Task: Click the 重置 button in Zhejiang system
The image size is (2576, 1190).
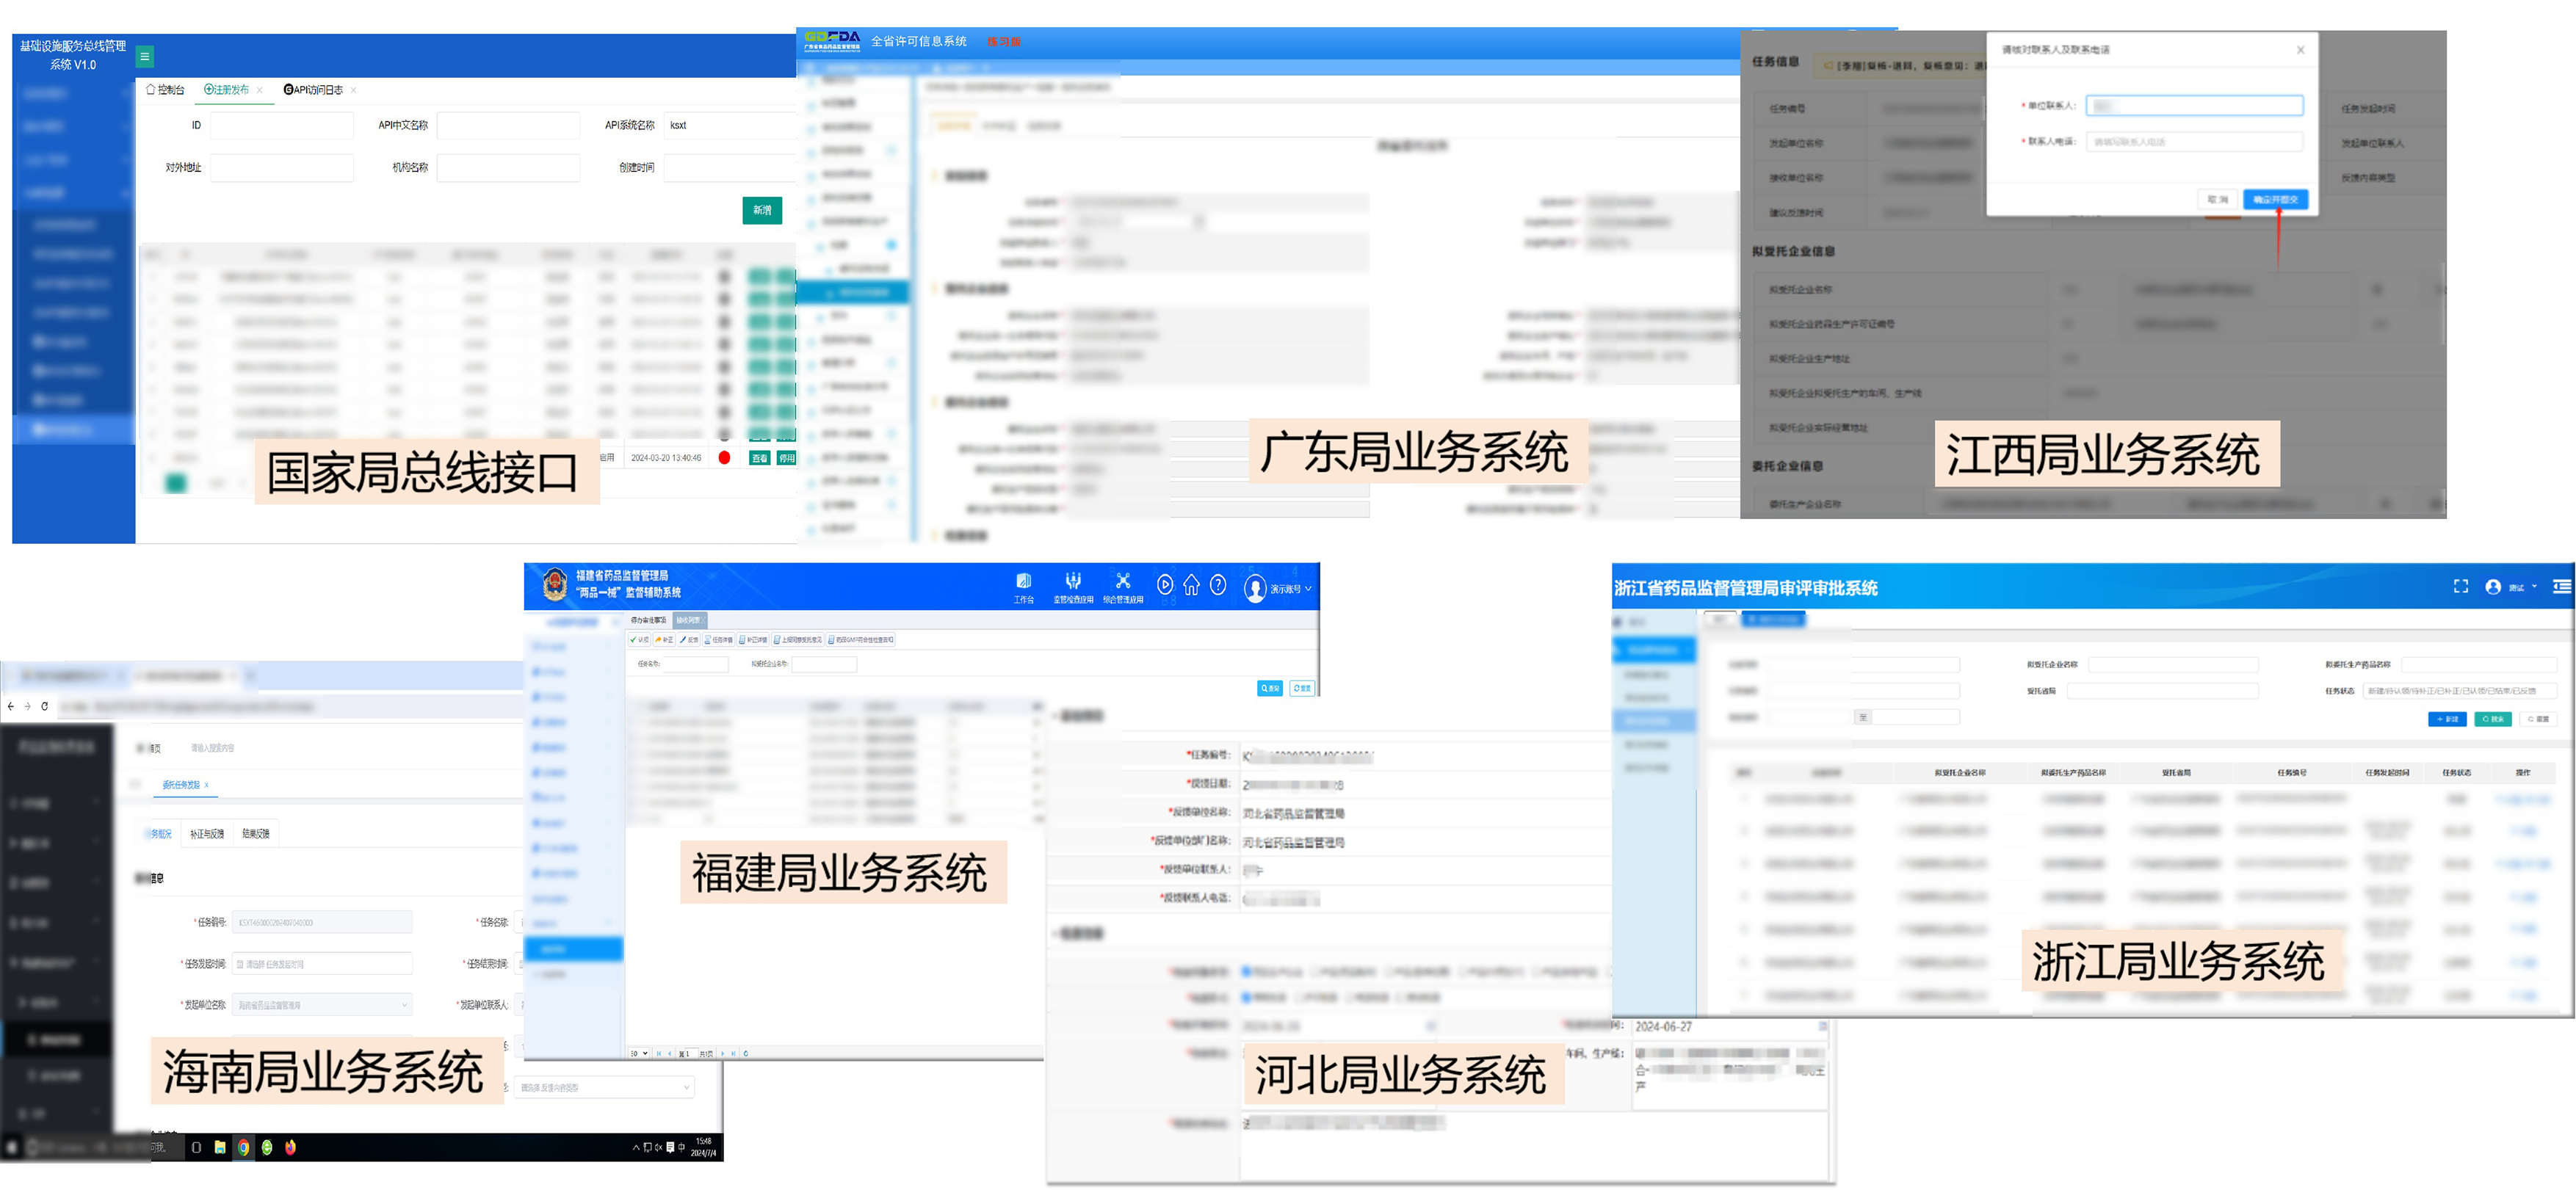Action: coord(2538,719)
